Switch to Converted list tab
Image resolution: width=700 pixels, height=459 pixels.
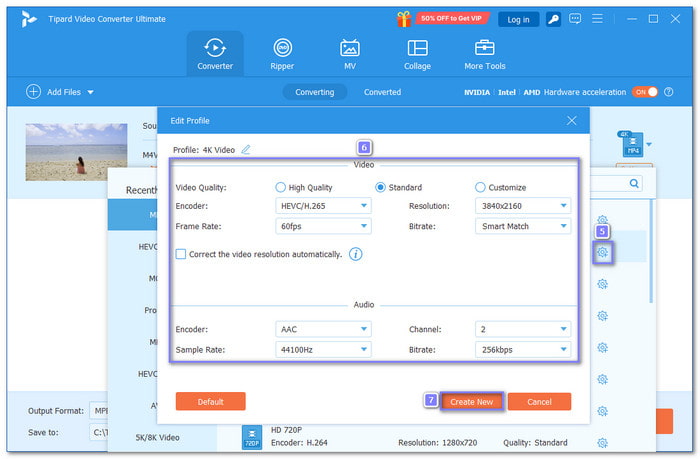(382, 92)
